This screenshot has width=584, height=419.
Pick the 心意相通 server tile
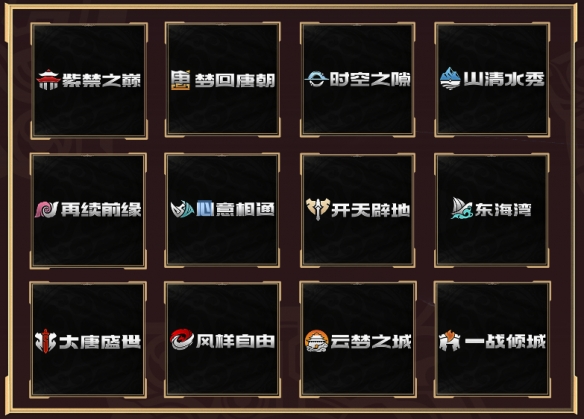click(x=222, y=210)
